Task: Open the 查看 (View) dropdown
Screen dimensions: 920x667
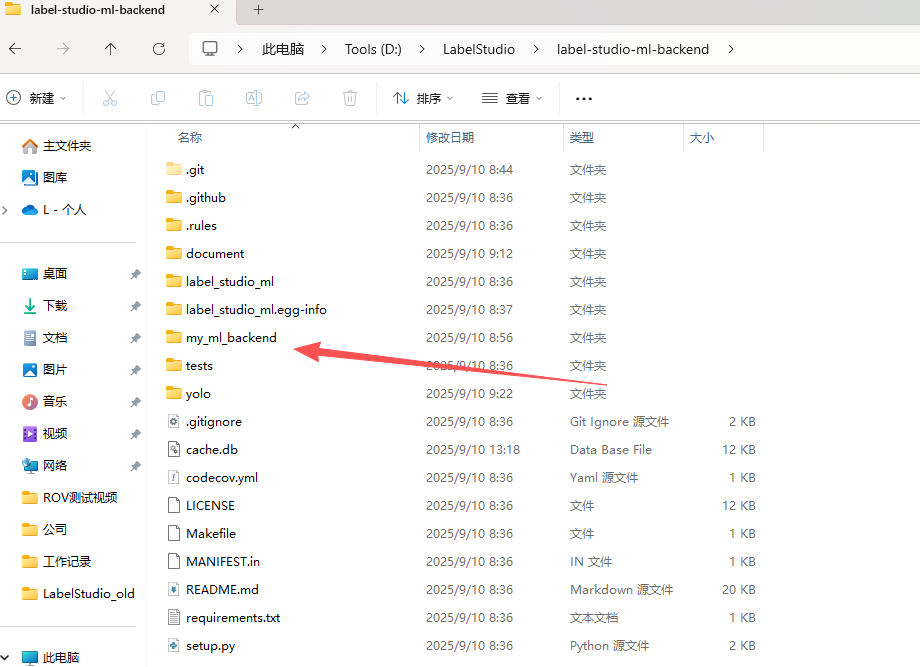Action: click(x=512, y=98)
